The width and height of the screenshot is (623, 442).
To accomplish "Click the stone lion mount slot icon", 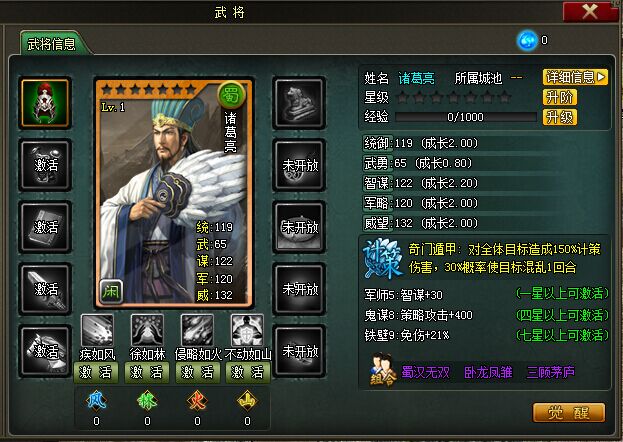I will click(x=299, y=103).
